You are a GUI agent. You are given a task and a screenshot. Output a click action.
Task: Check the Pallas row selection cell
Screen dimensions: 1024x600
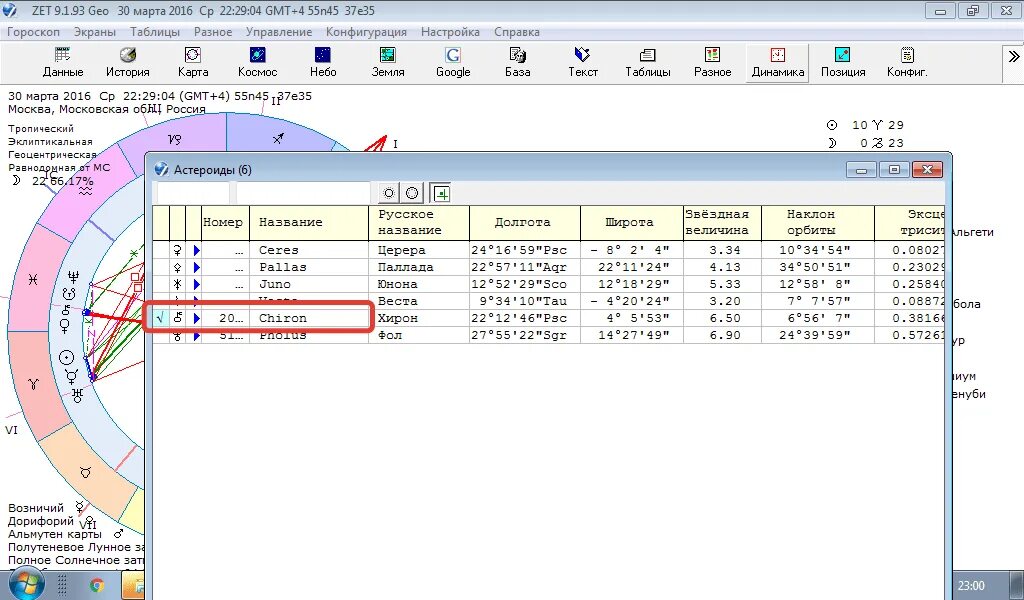[161, 267]
